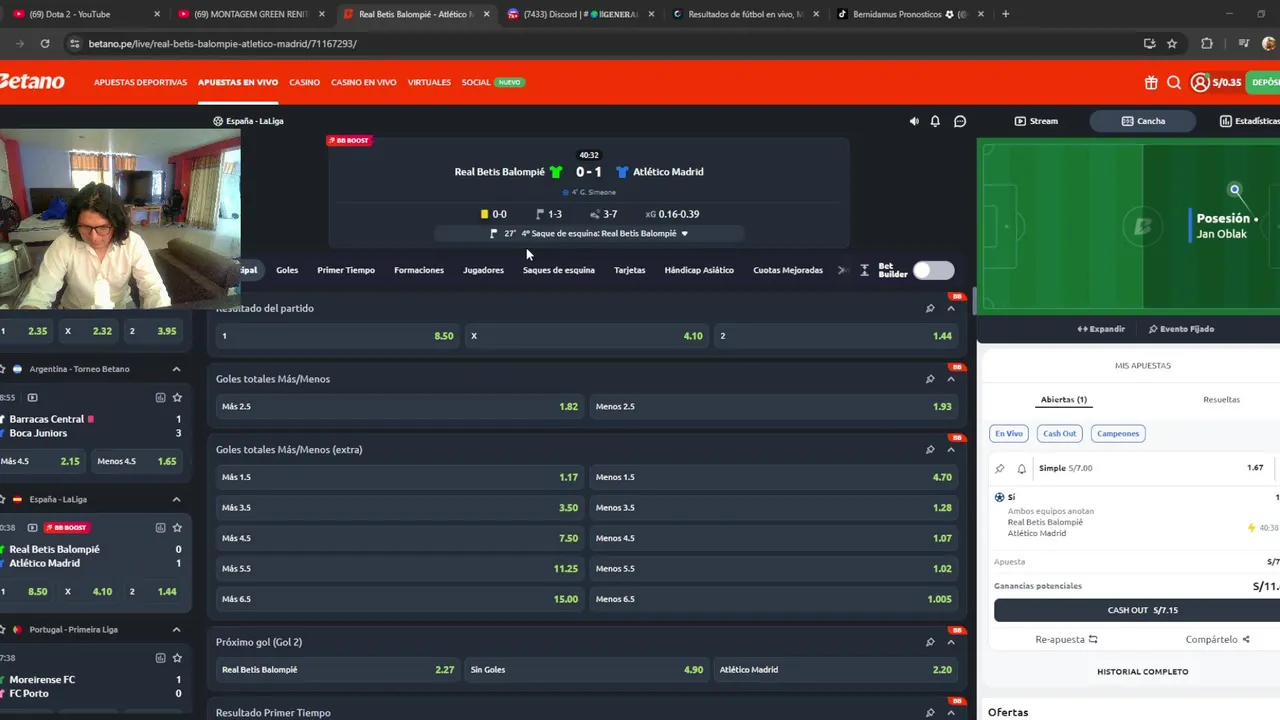Collapse España - LaLiga league in sidebar
1280x720 pixels.
176,499
